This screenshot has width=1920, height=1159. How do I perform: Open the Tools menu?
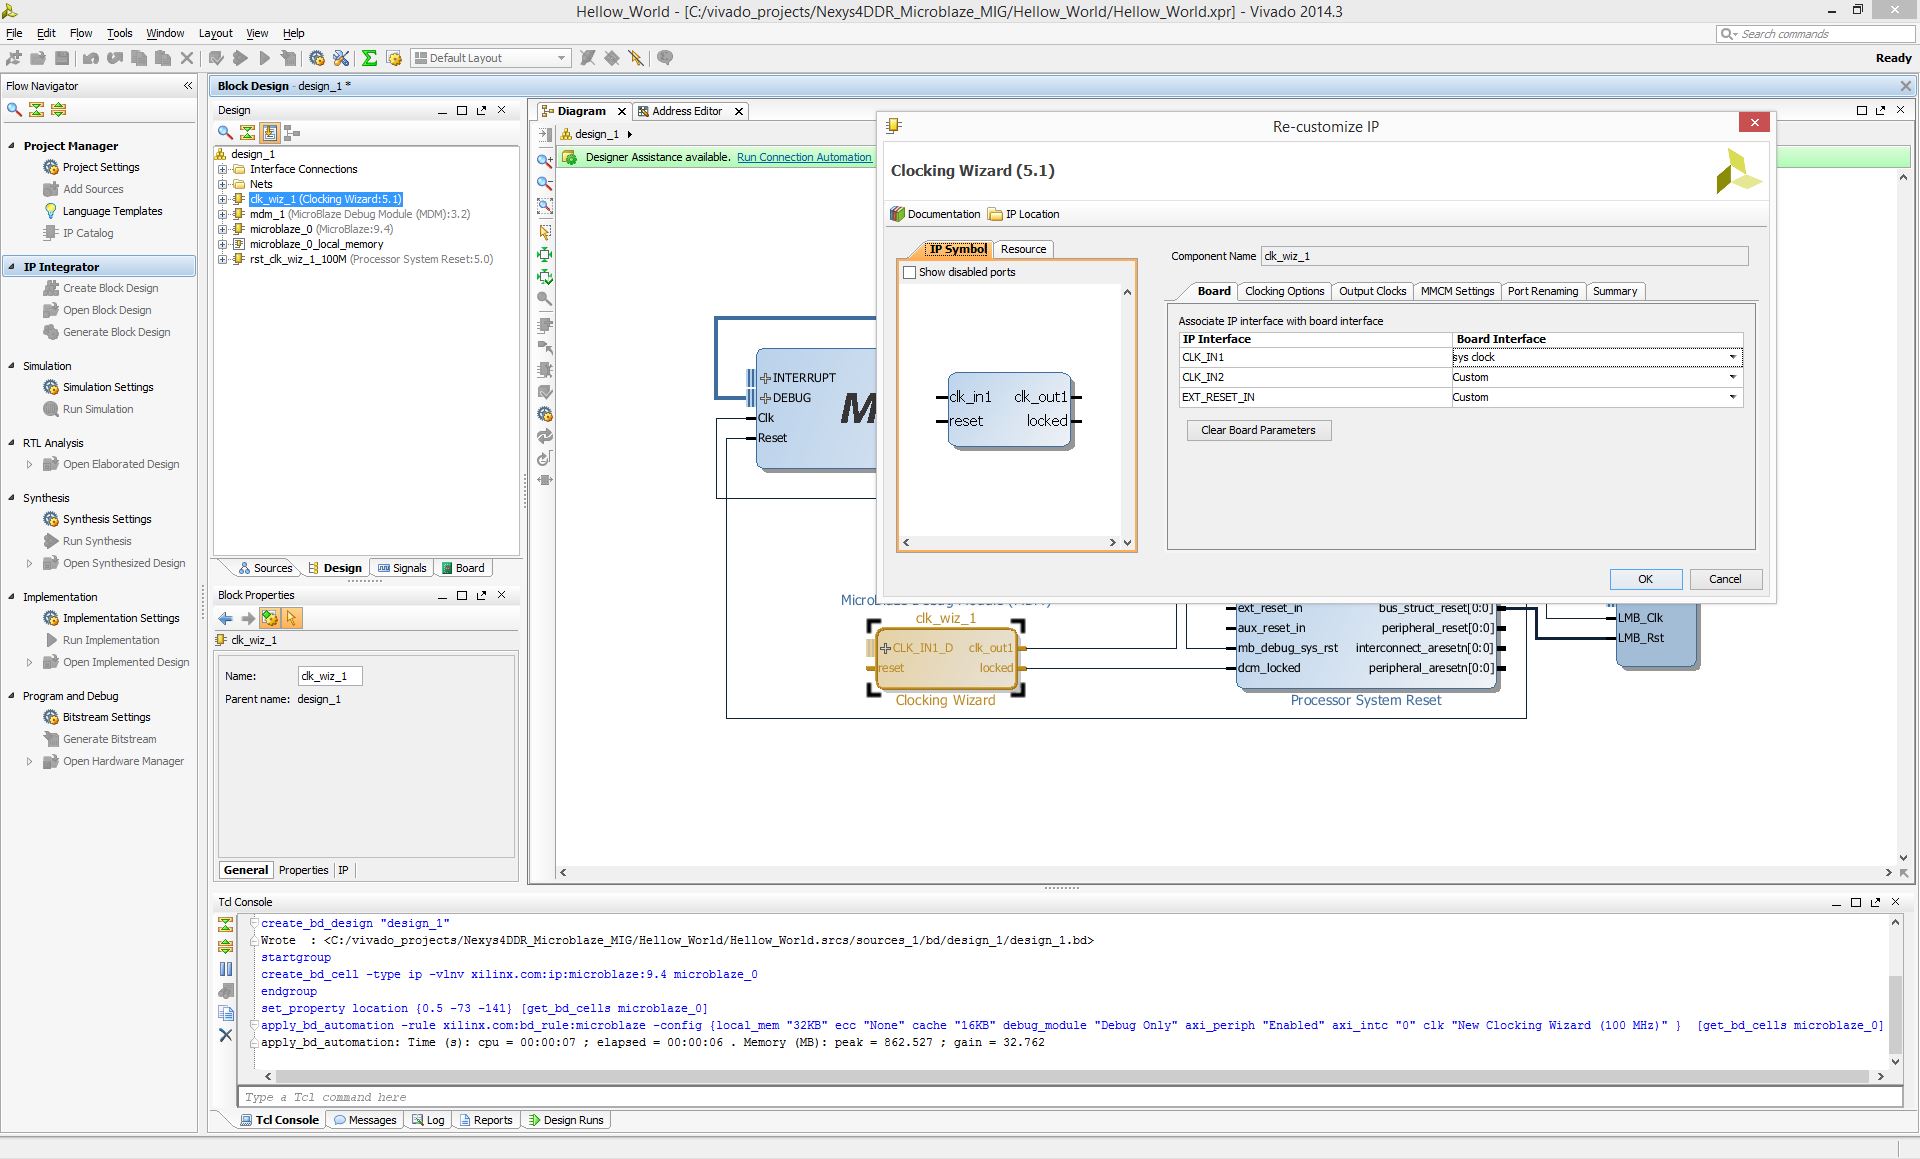click(x=119, y=33)
